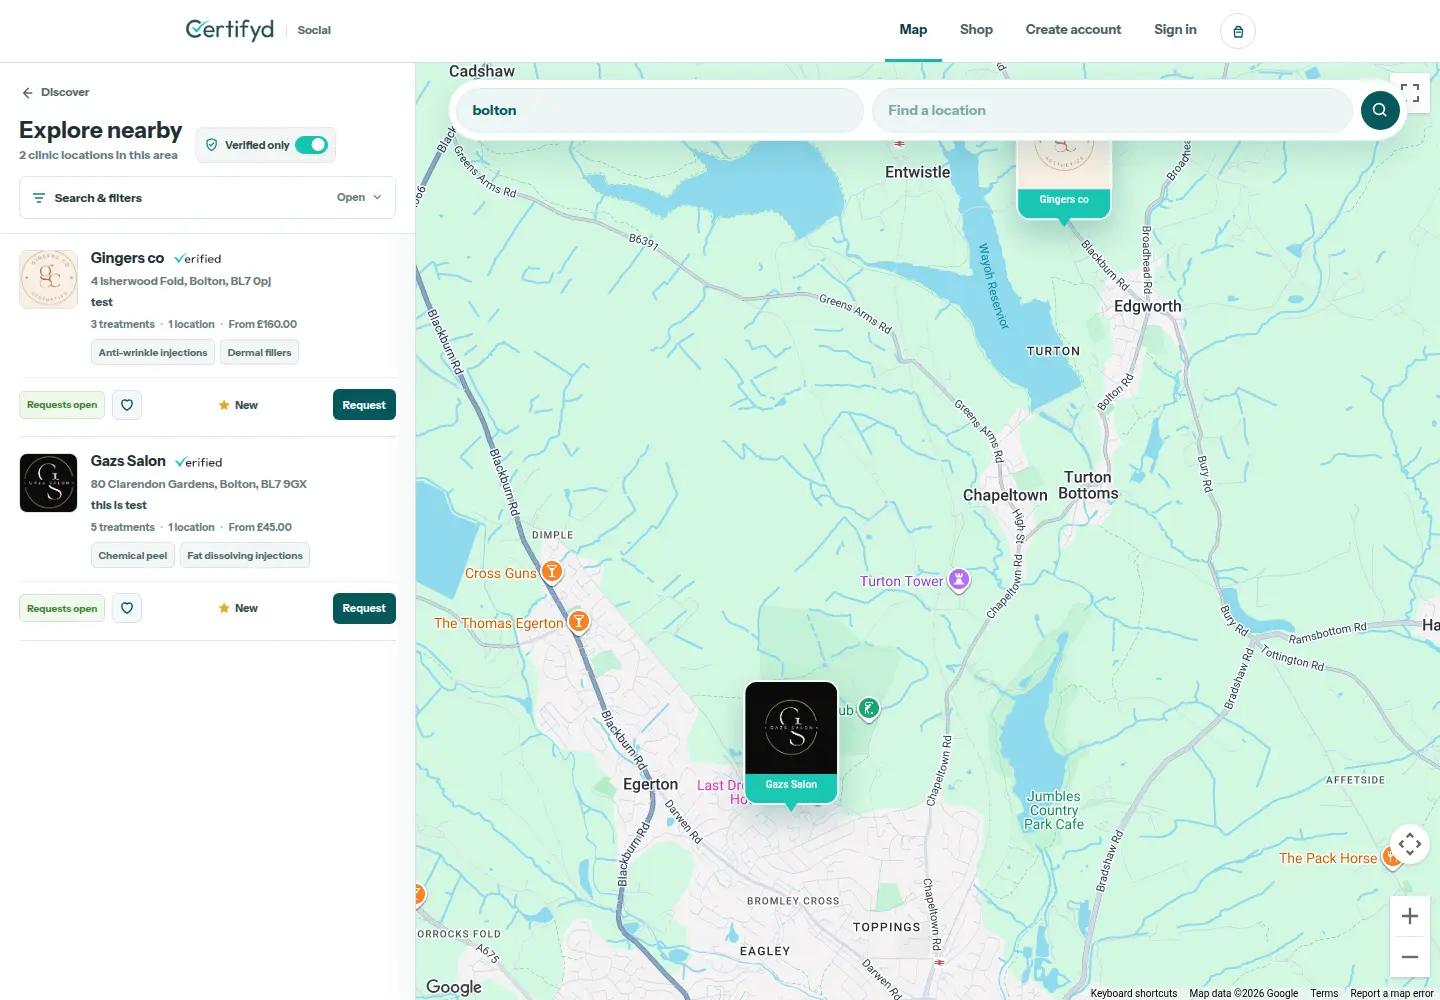Open the shopping bag icon in header
The image size is (1440, 1000).
tap(1238, 31)
